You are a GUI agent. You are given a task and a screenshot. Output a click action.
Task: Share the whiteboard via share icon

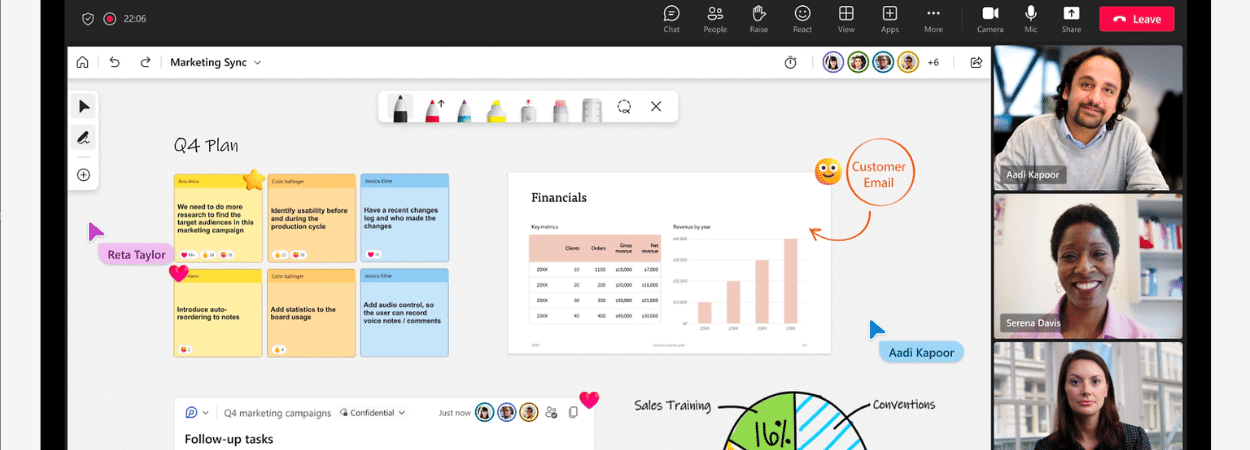coord(976,62)
